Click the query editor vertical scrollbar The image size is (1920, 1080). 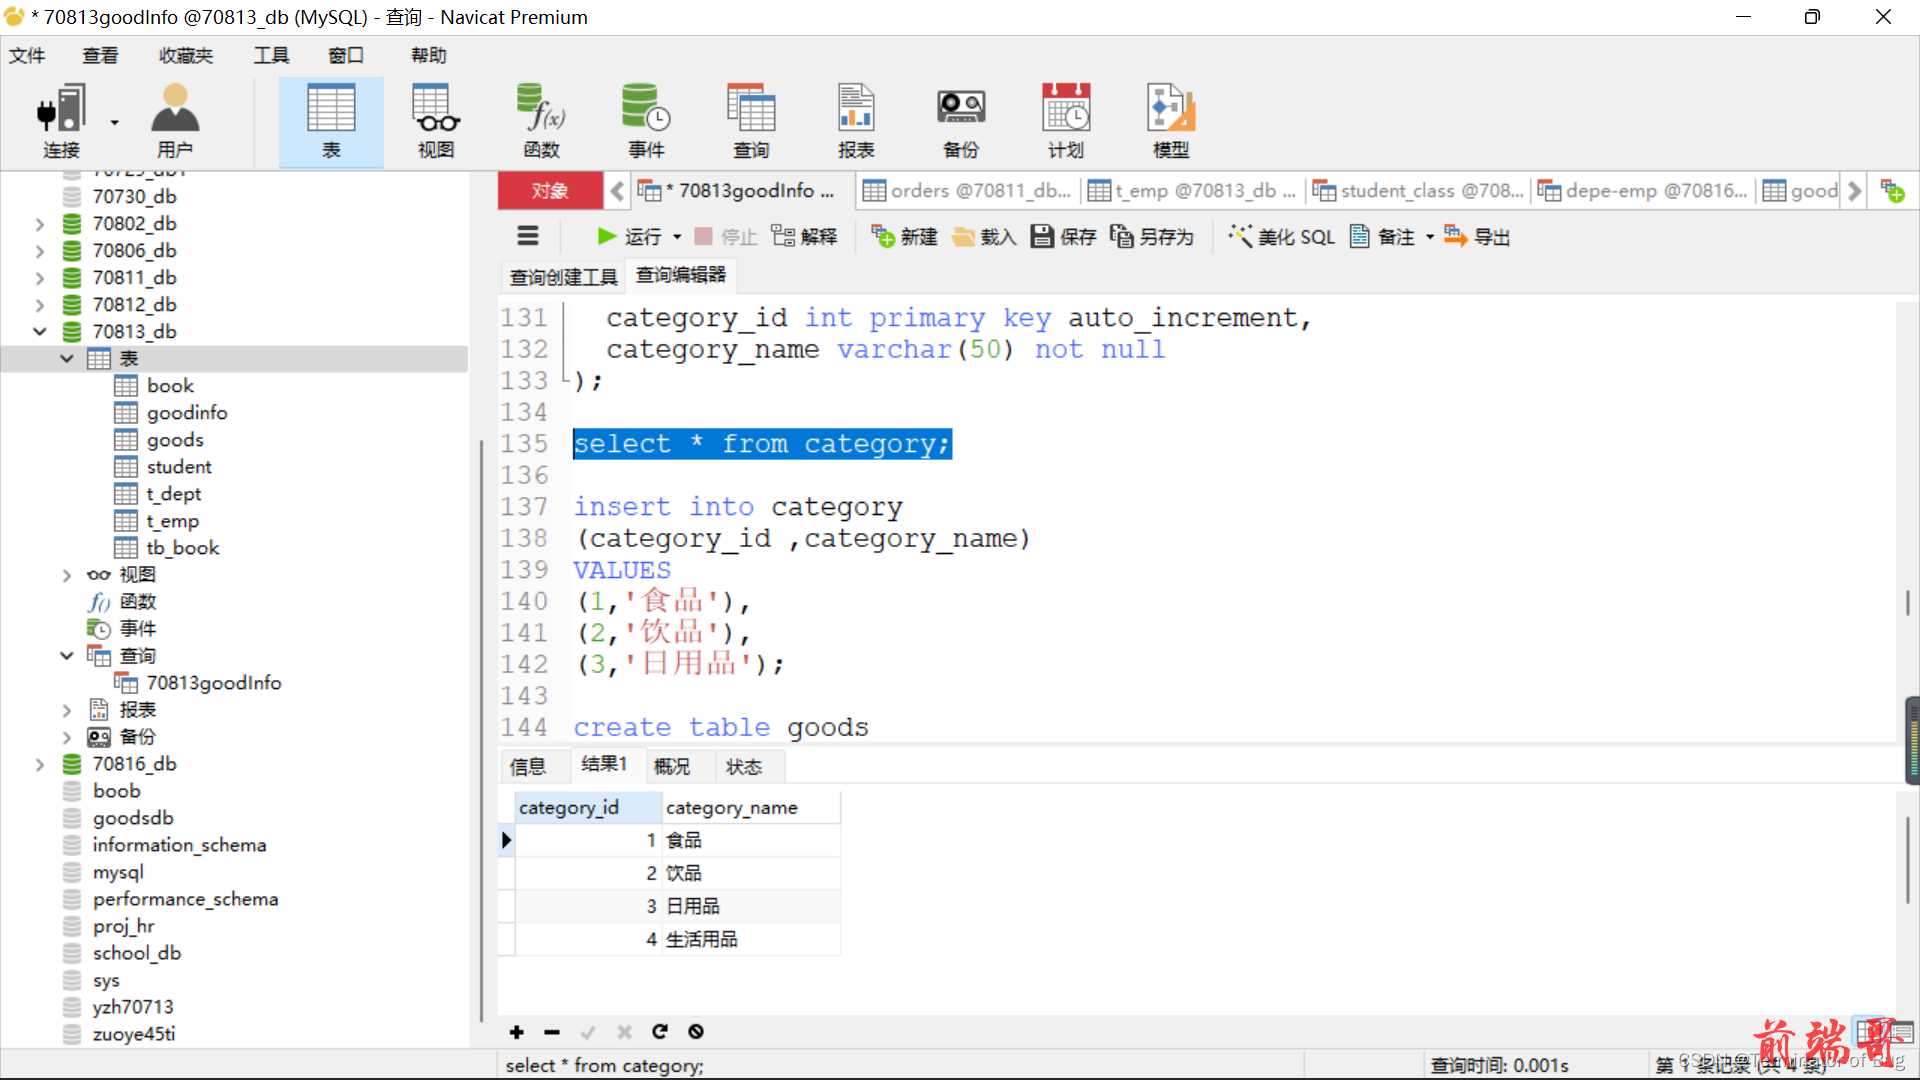(x=1908, y=603)
